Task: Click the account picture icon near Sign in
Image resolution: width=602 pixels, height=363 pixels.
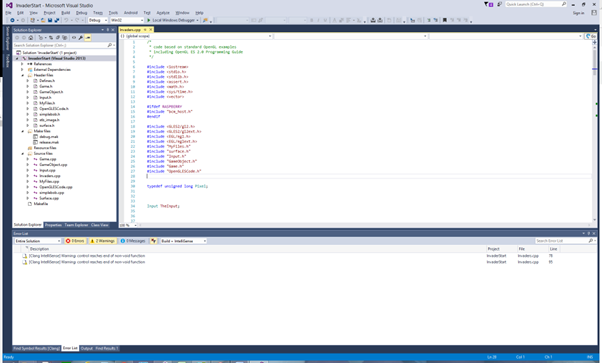Action: pos(594,12)
